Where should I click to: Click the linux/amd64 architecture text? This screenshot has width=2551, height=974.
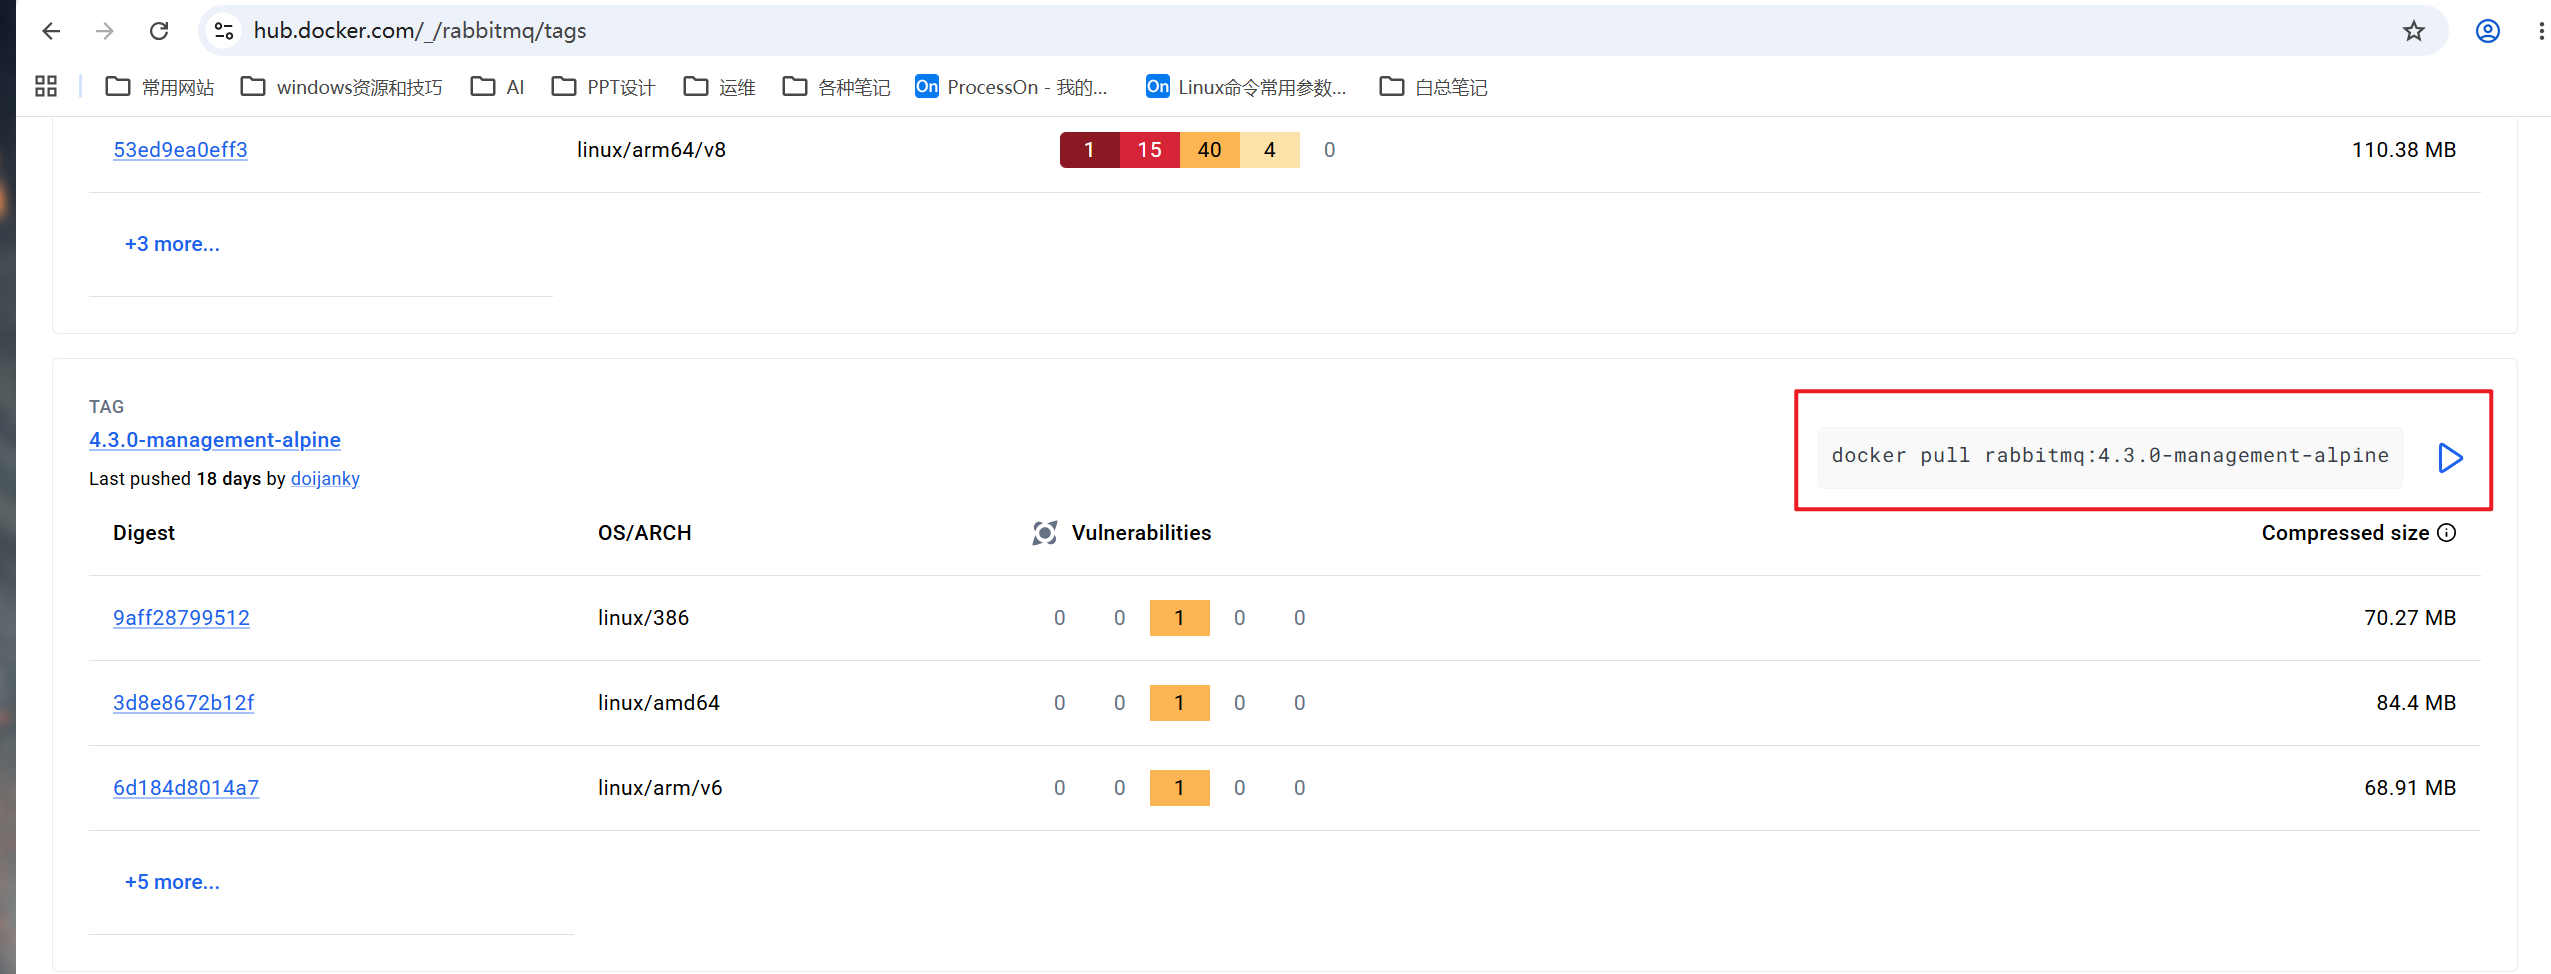[658, 703]
